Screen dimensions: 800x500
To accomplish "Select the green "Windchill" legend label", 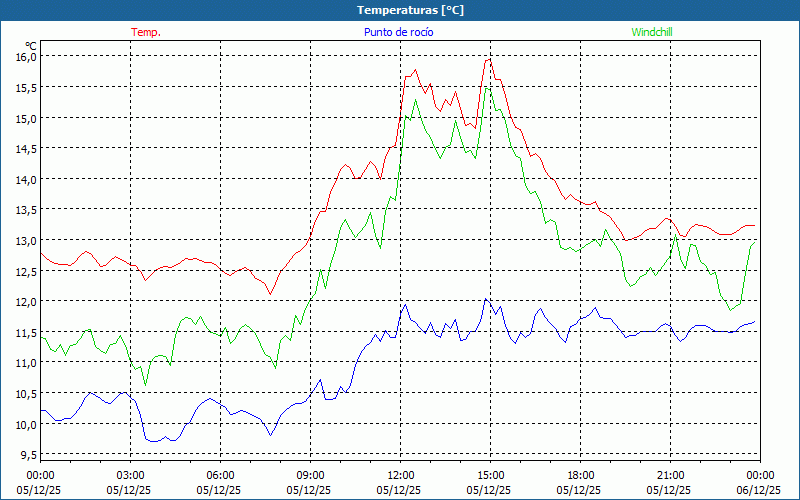I will pos(652,32).
